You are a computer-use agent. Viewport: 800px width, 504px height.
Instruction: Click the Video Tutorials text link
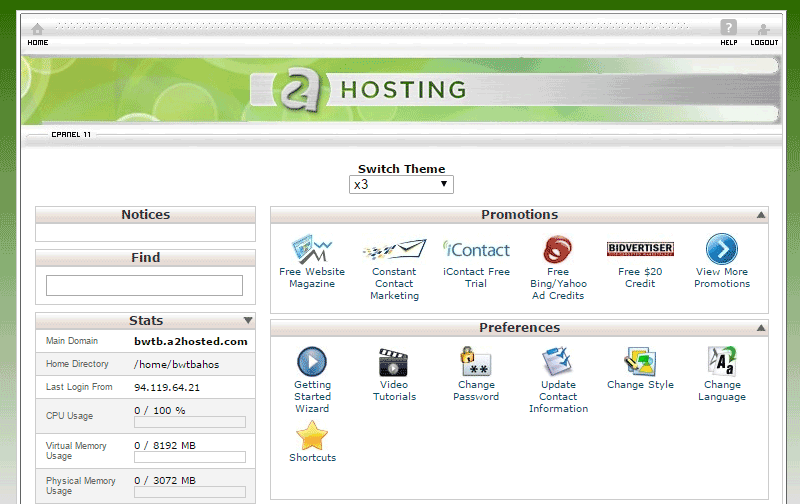[394, 391]
